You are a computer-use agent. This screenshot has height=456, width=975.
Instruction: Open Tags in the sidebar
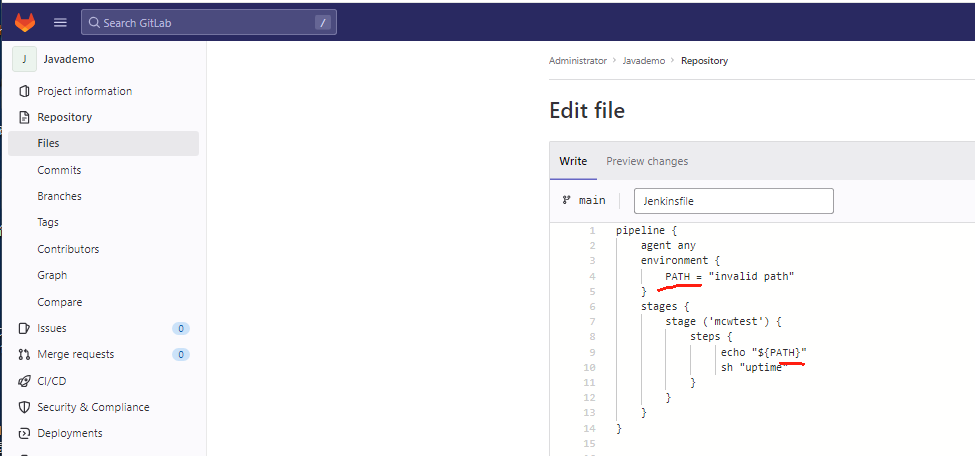(48, 222)
